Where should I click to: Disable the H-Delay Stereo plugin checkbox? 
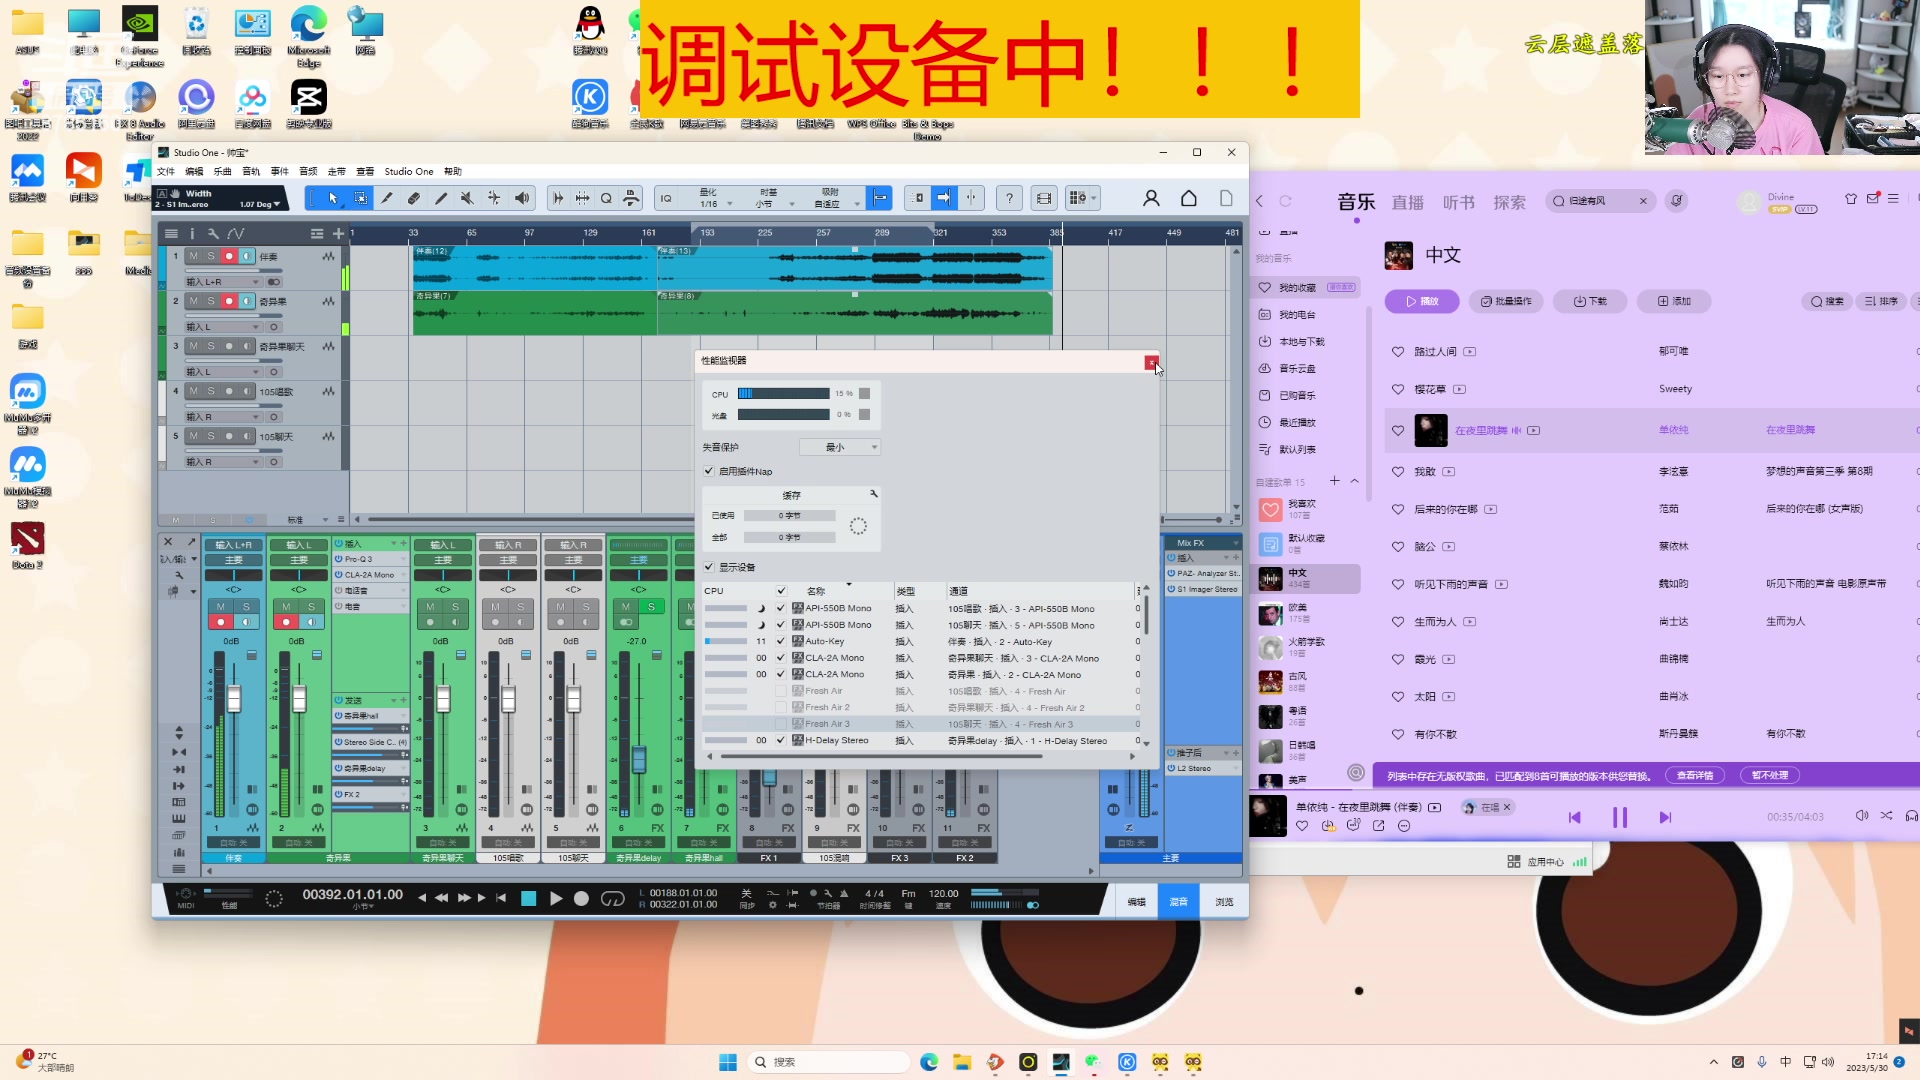[781, 740]
